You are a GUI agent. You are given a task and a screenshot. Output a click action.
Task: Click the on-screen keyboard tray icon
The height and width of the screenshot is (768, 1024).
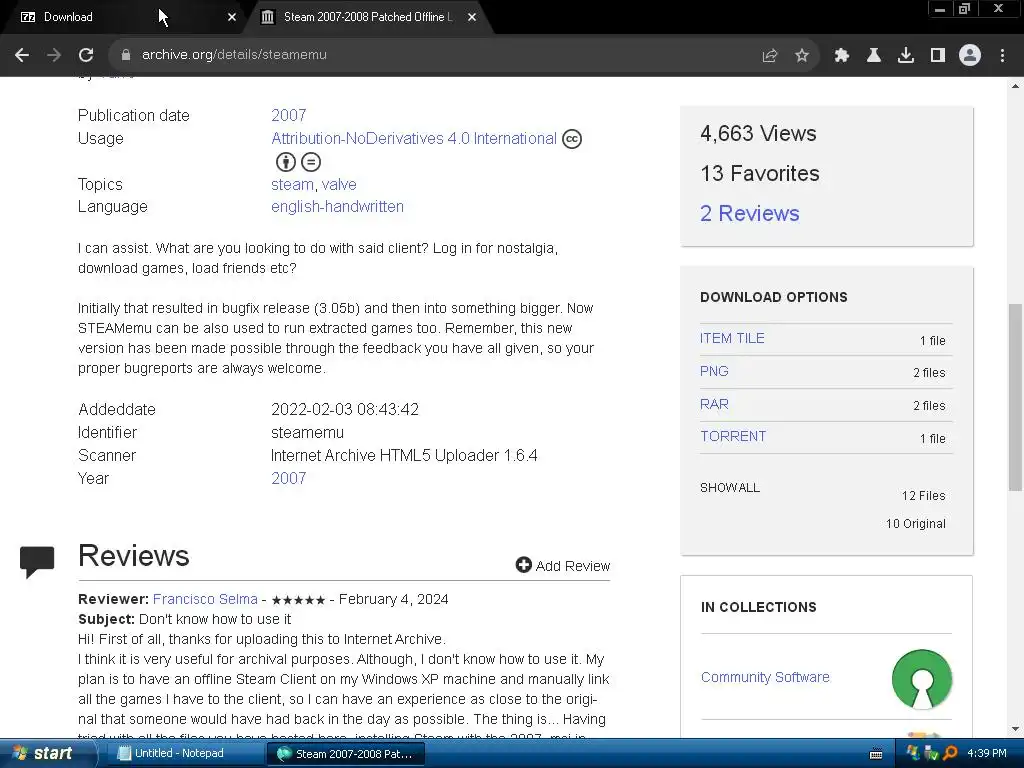[876, 754]
